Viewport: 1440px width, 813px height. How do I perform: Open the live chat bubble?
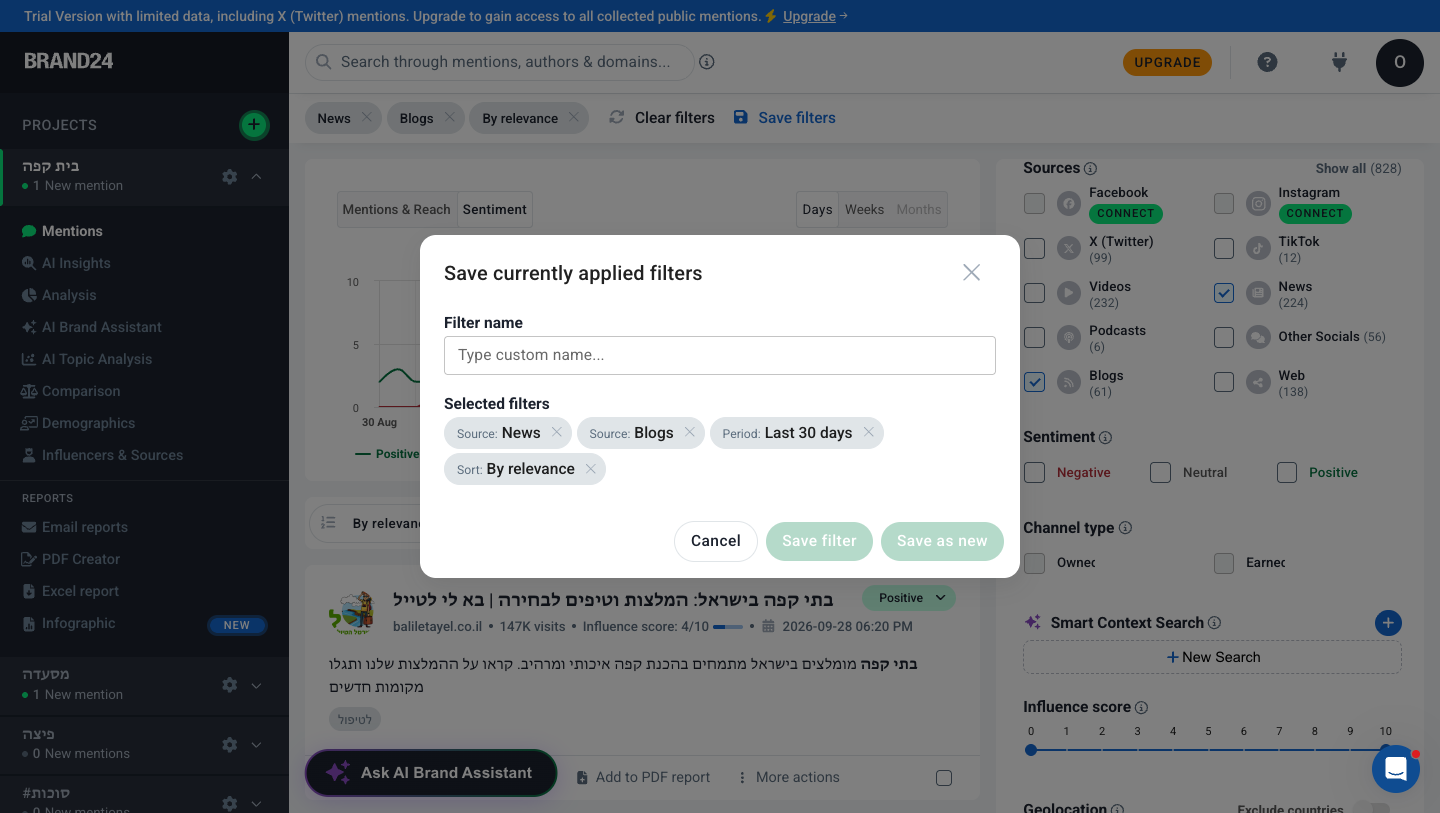coord(1396,769)
